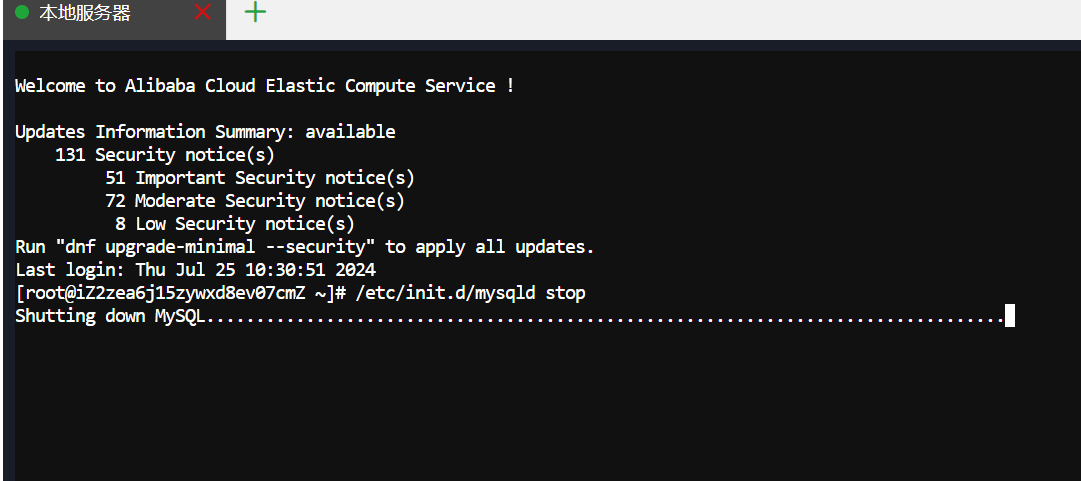1081x481 pixels.
Task: Click the Last login timestamp line
Action: pyautogui.click(x=195, y=269)
